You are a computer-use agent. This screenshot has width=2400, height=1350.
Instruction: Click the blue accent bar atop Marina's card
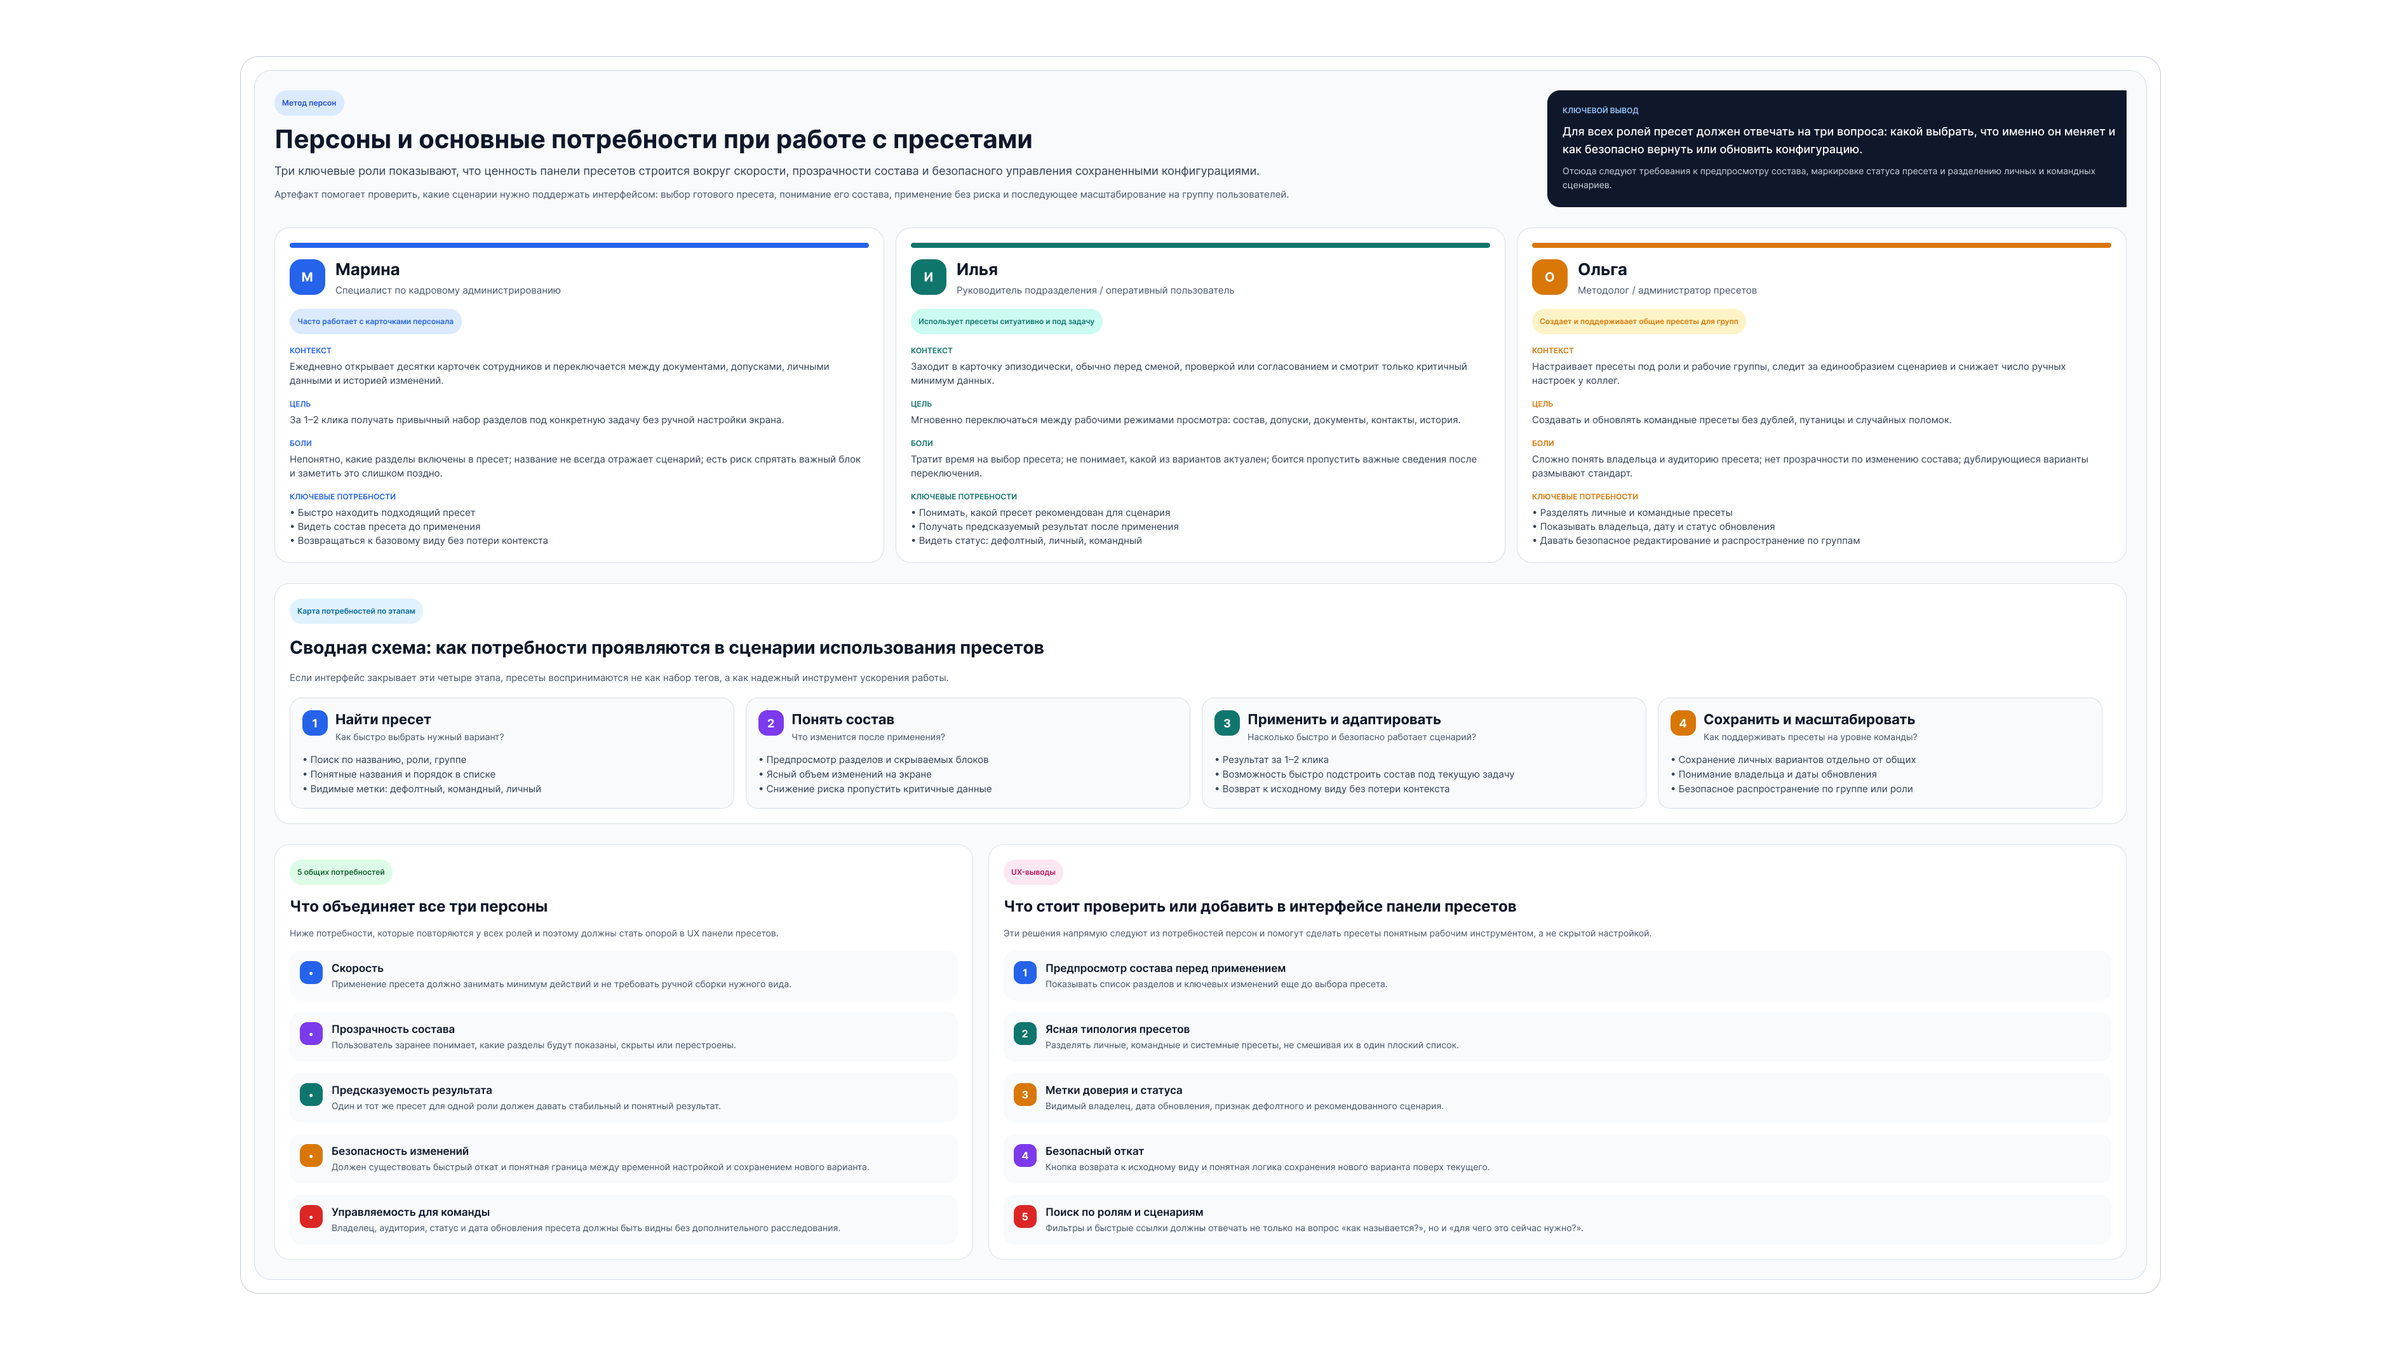tap(579, 245)
